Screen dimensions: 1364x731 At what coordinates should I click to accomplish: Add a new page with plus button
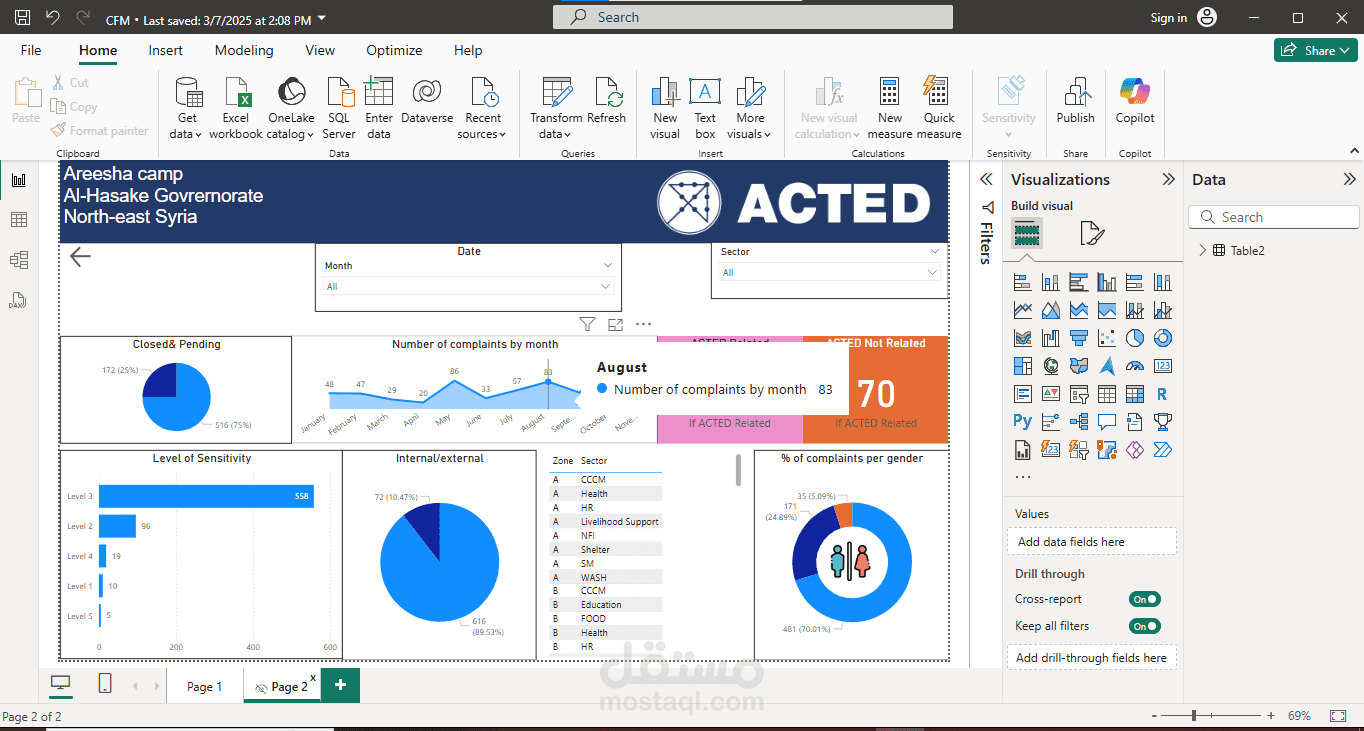(340, 685)
